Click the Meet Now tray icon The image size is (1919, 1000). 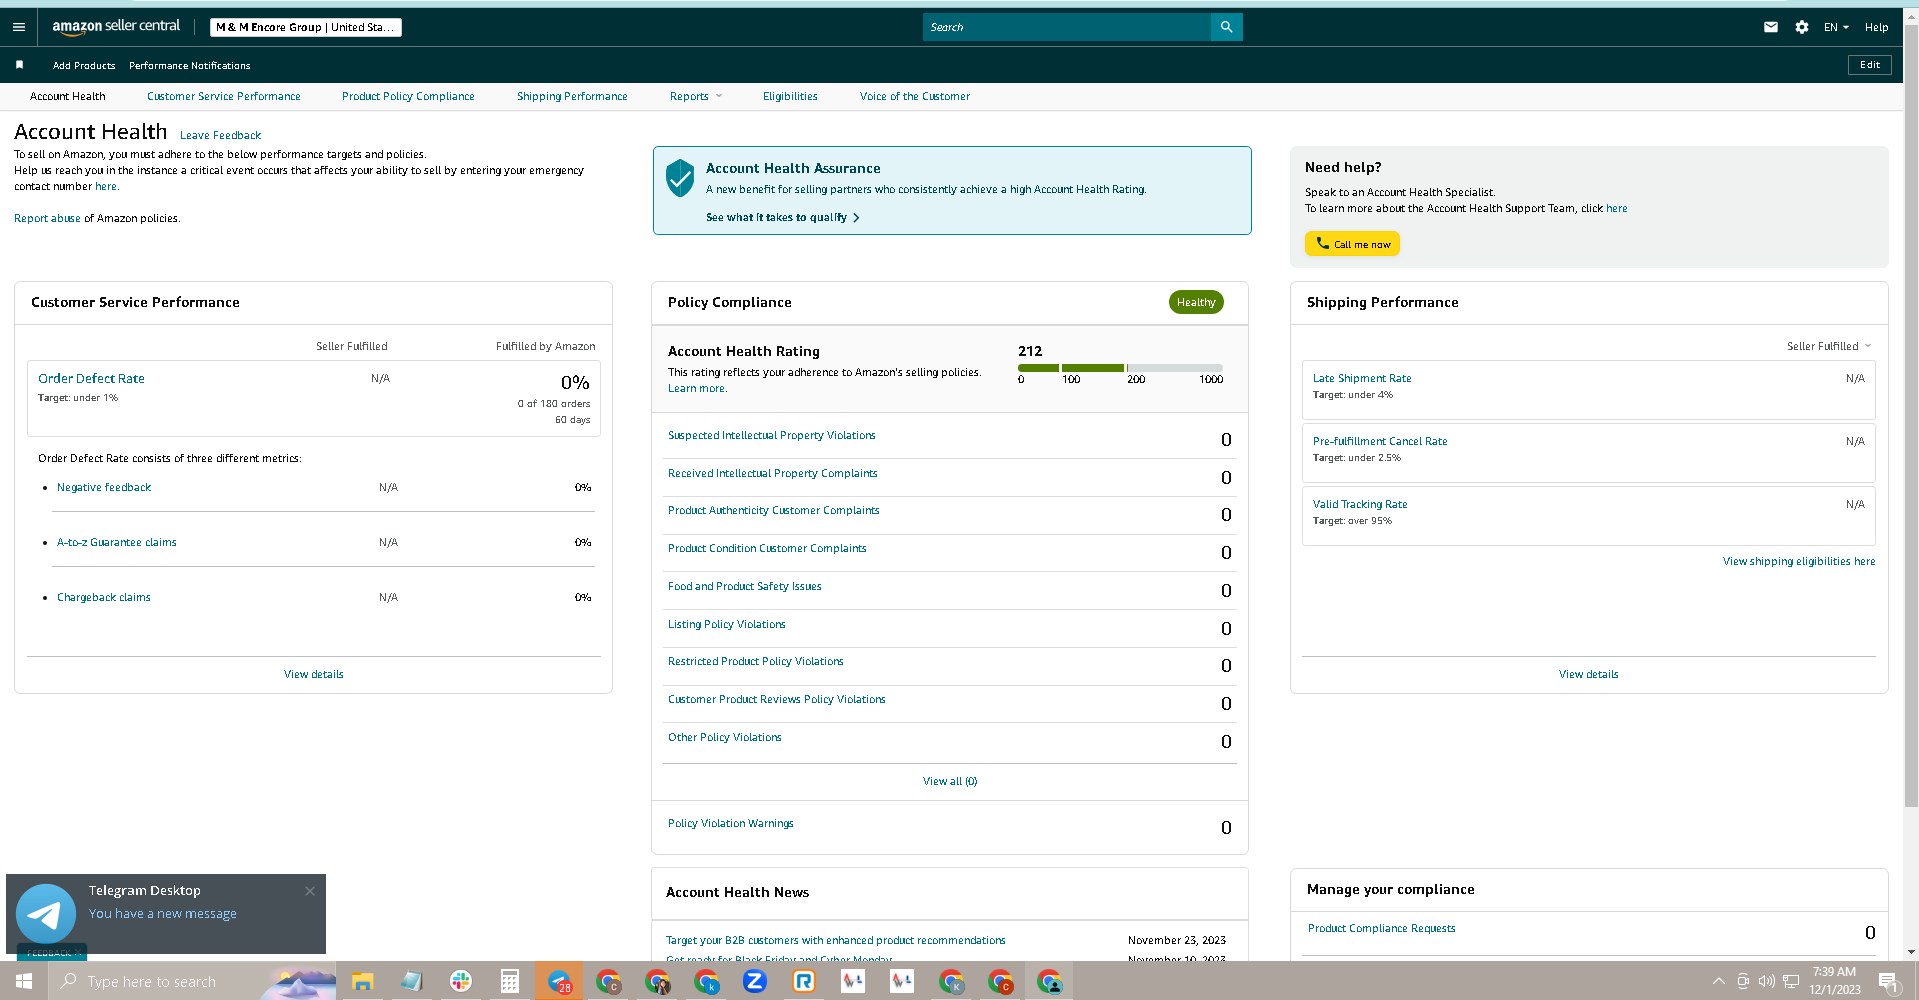(1743, 981)
